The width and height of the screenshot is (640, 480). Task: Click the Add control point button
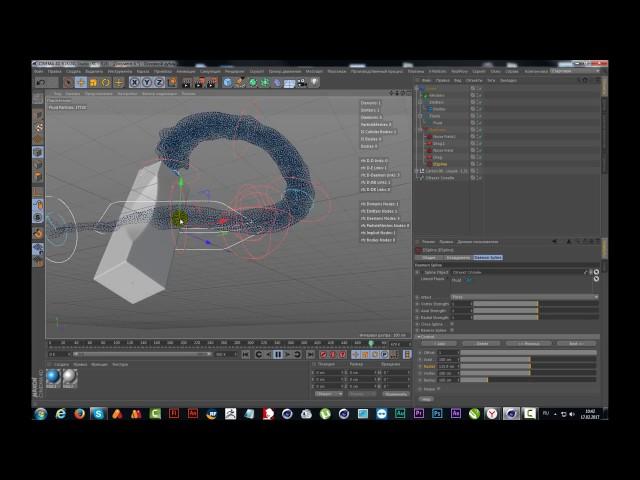440,344
